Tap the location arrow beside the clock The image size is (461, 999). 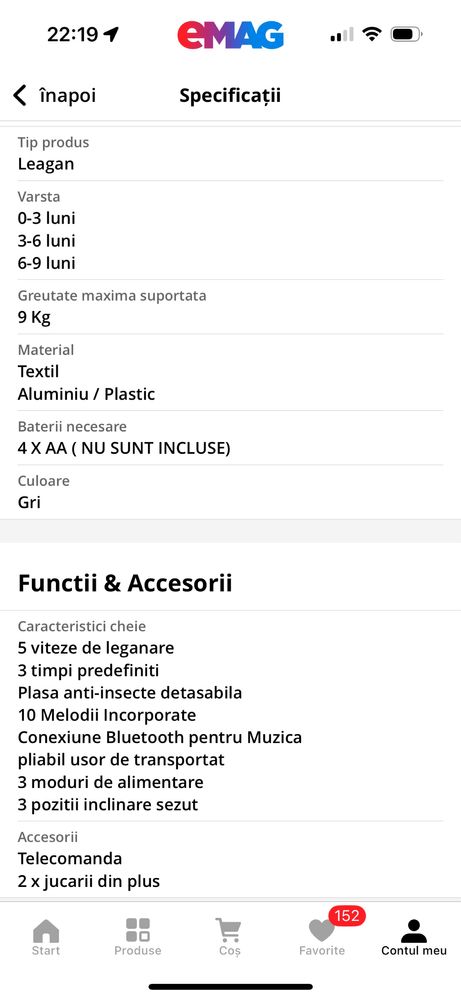[111, 34]
